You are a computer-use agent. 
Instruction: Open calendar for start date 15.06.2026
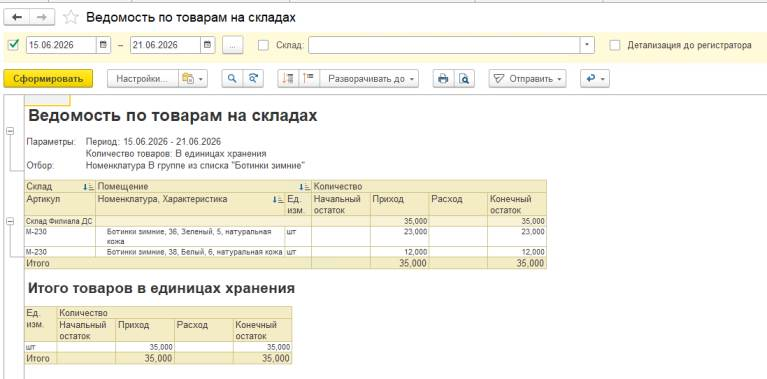click(103, 45)
